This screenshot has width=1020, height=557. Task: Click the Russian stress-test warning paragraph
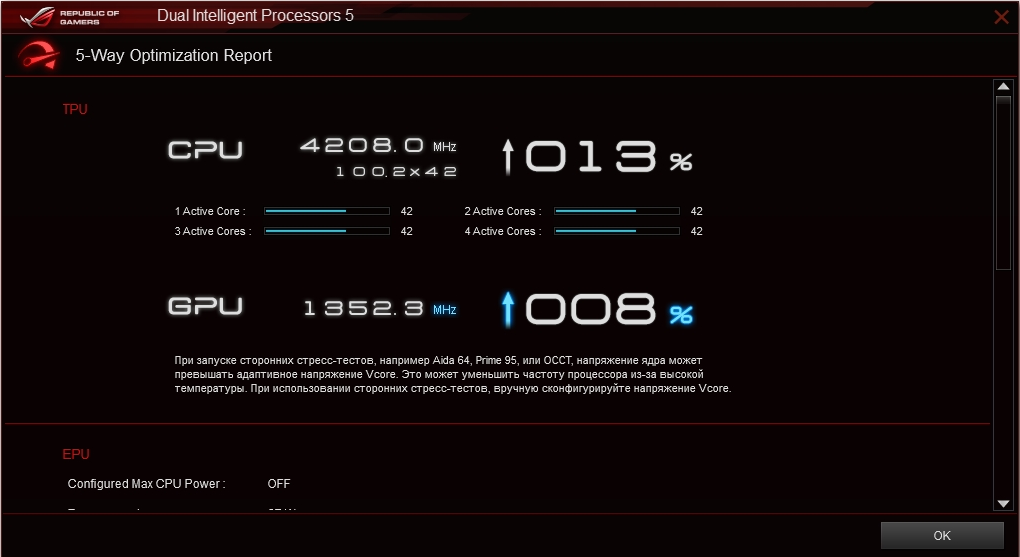(x=453, y=374)
